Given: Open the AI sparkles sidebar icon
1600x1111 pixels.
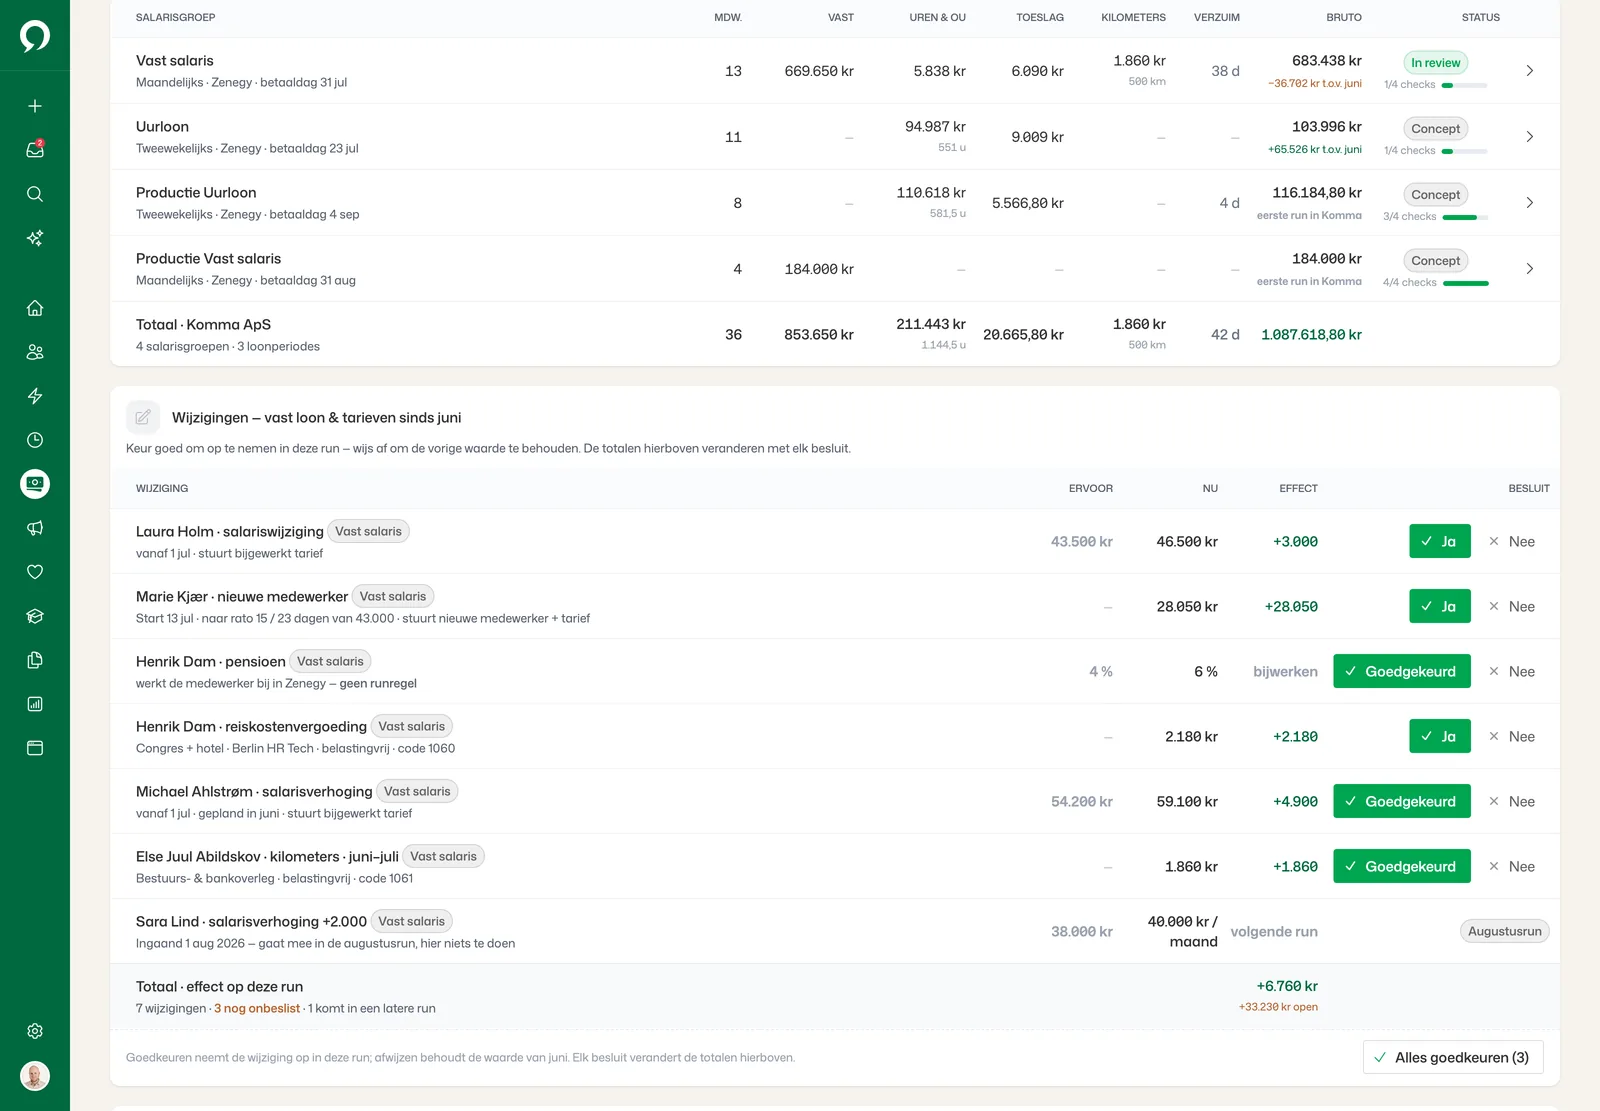Looking at the screenshot, I should point(35,238).
